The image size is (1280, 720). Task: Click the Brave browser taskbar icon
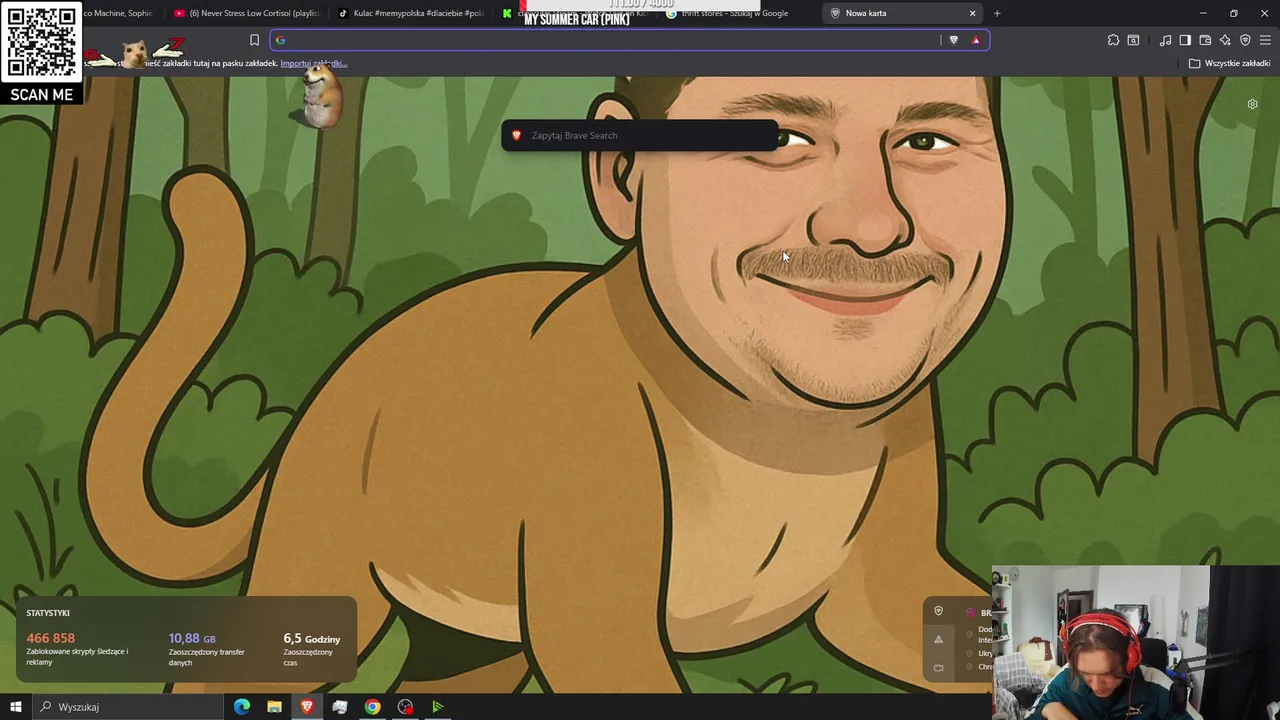click(x=307, y=707)
